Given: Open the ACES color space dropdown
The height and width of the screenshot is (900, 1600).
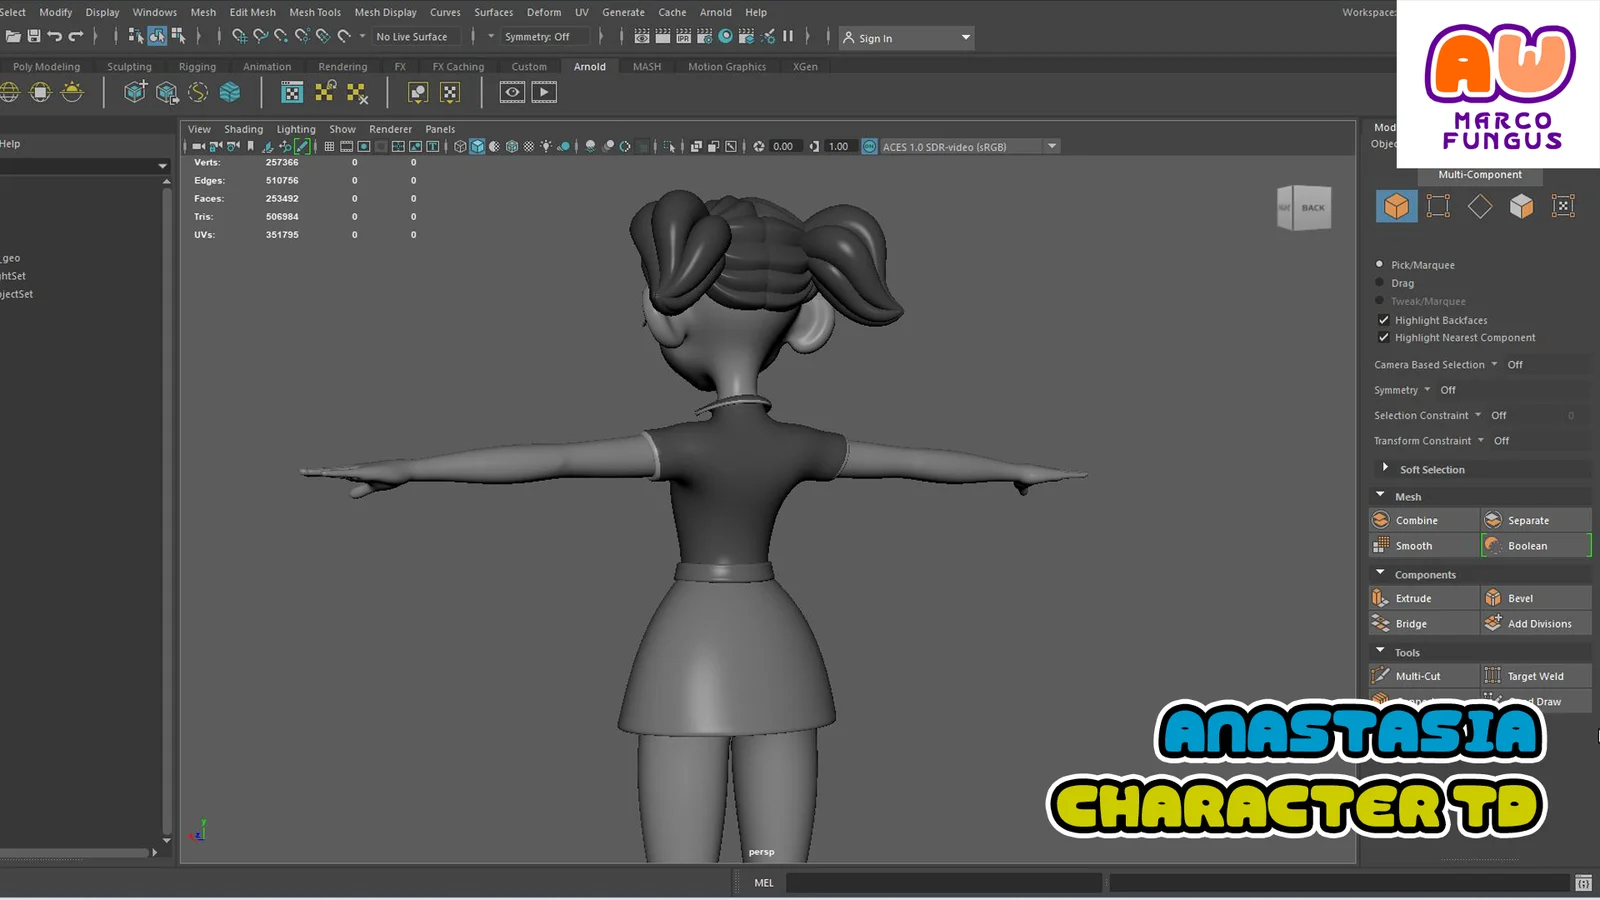Looking at the screenshot, I should (1050, 146).
